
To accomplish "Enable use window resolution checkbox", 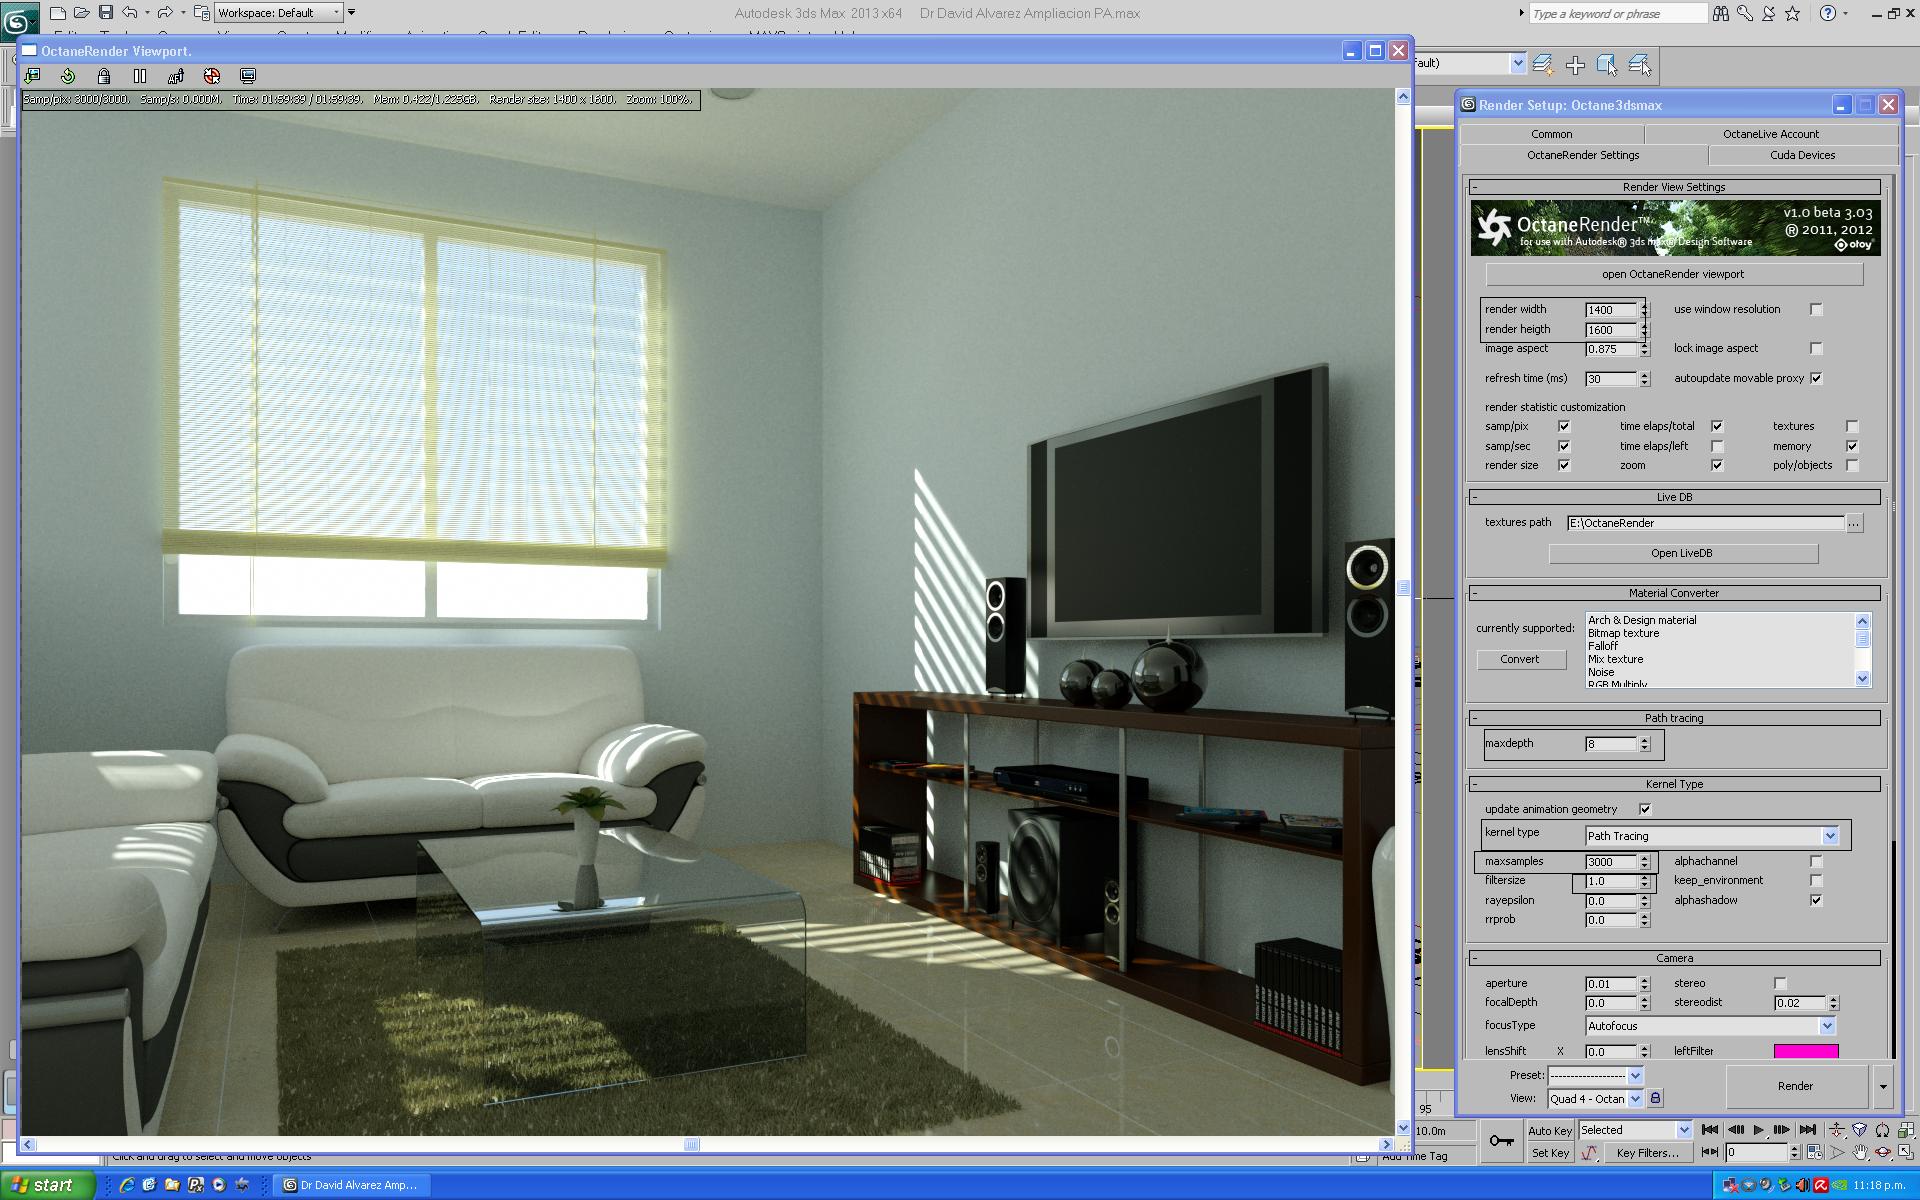I will 1816,310.
